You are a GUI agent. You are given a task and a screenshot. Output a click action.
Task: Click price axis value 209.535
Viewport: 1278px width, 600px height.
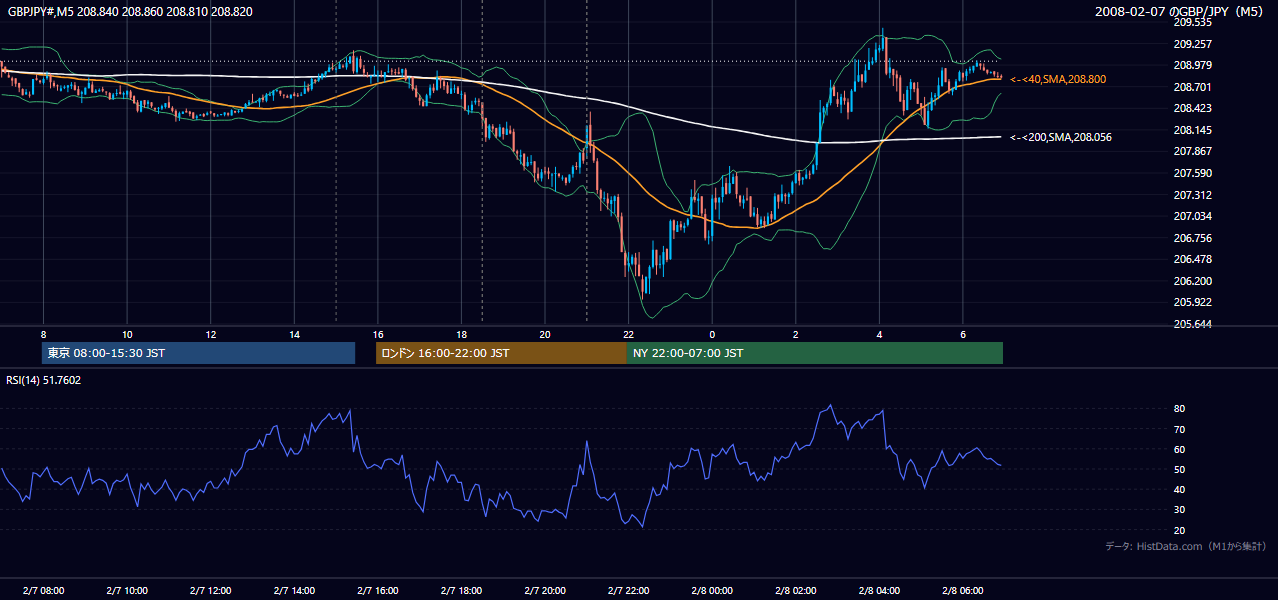pos(1192,22)
